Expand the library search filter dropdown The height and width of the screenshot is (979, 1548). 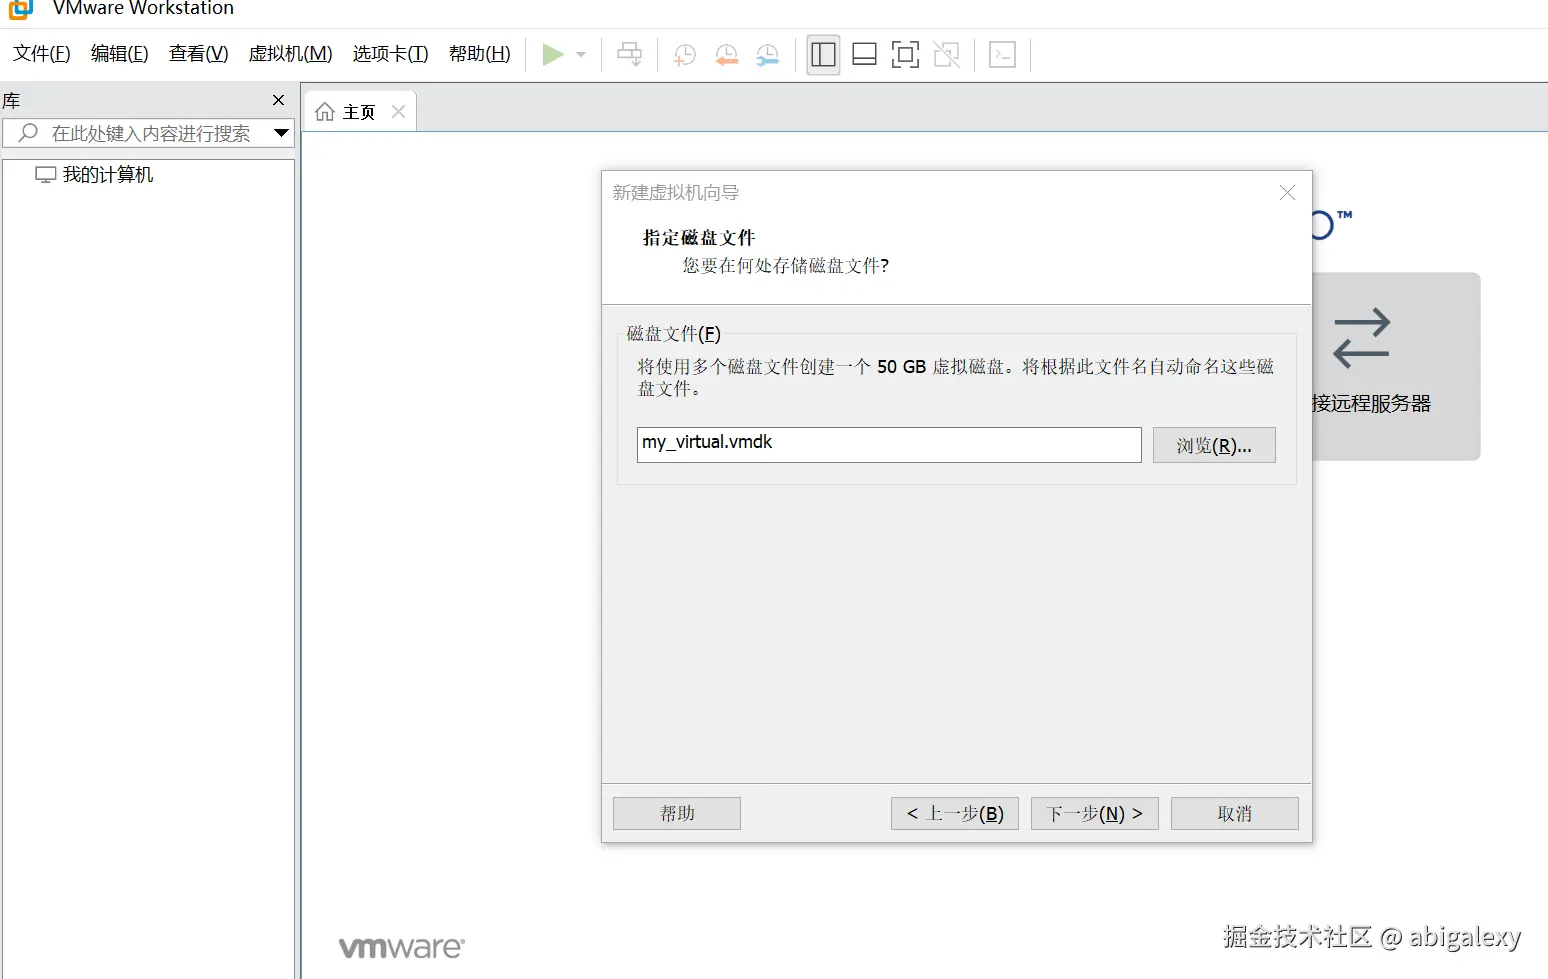[281, 132]
